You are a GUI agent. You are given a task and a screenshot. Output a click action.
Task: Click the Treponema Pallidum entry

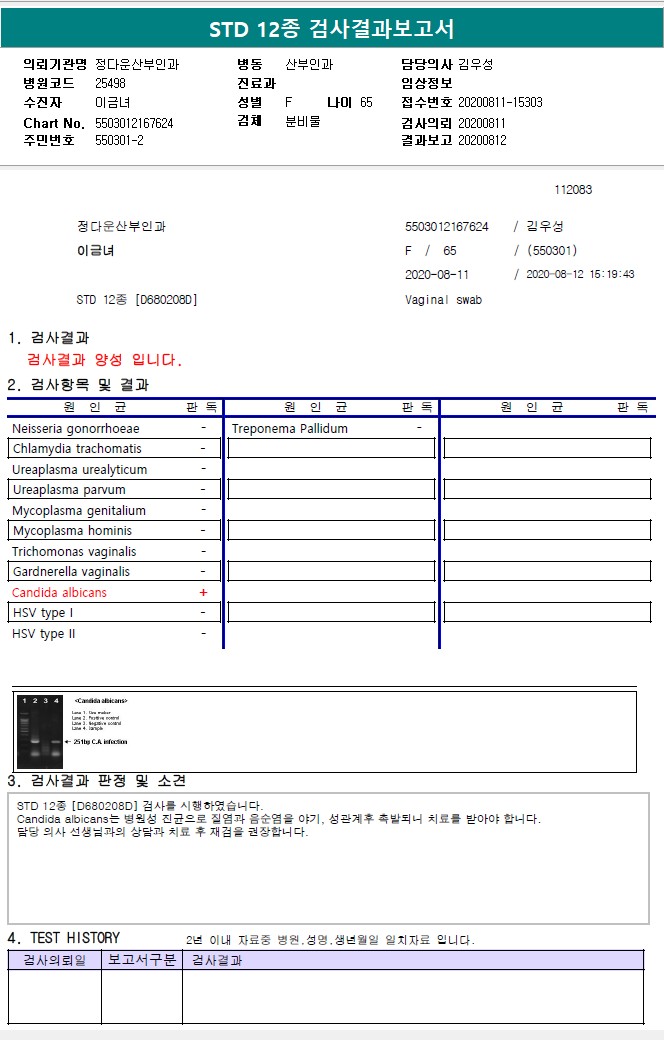point(290,428)
